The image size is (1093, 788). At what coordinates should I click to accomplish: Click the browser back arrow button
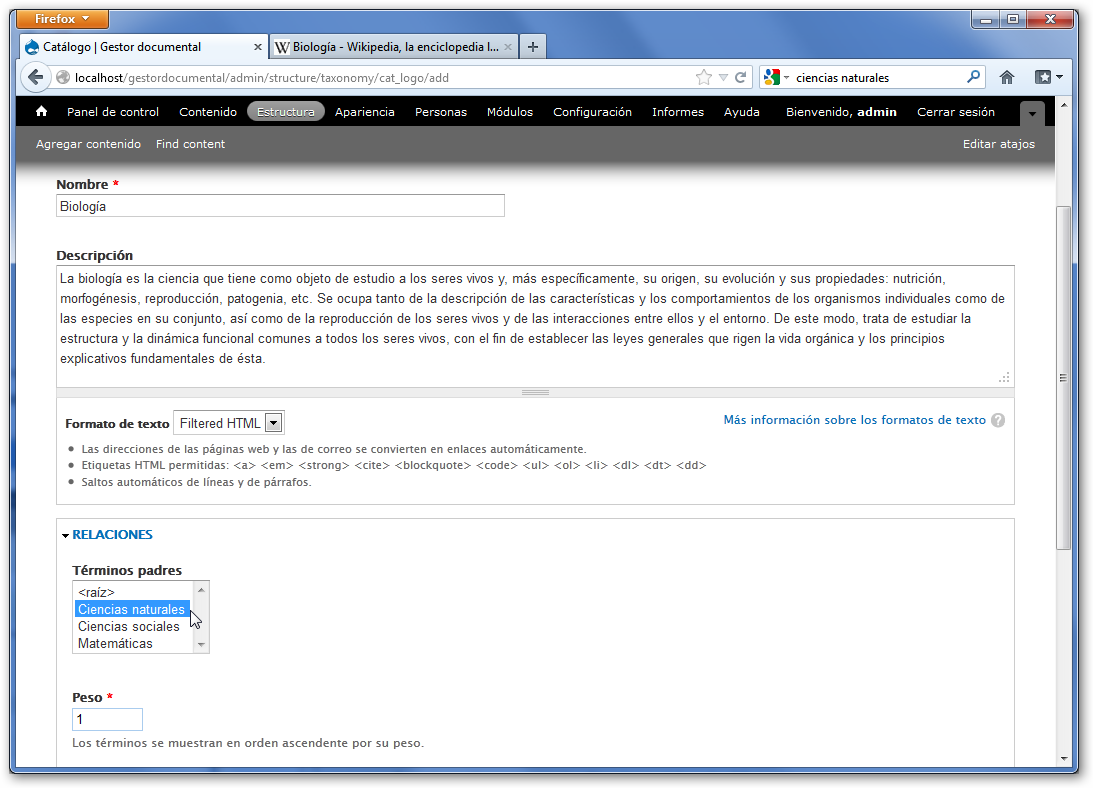point(36,77)
